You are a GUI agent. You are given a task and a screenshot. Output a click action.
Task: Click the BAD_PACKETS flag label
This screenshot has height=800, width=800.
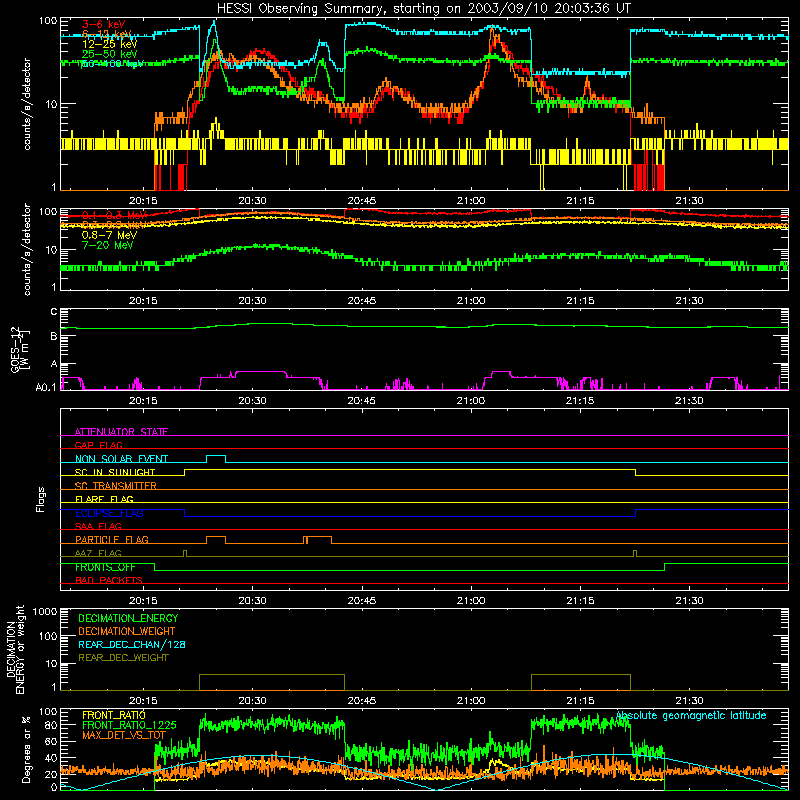tap(109, 580)
